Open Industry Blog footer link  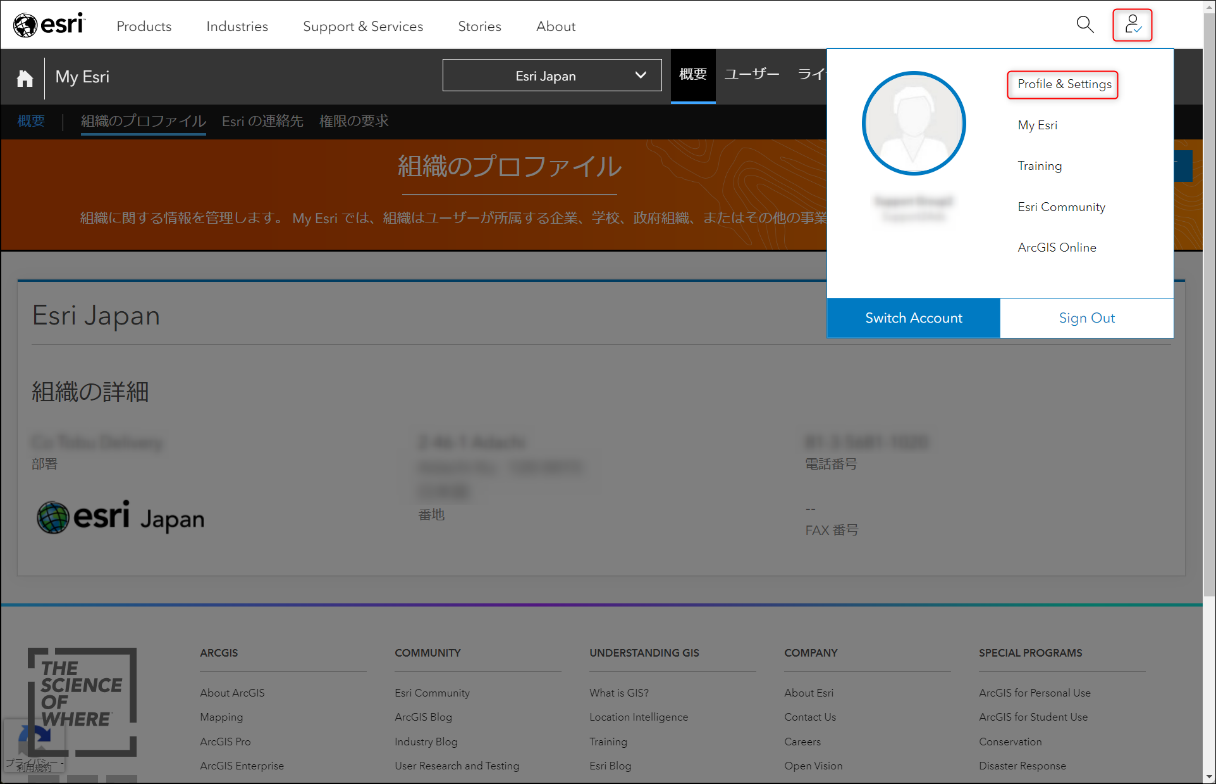pyautogui.click(x=426, y=742)
